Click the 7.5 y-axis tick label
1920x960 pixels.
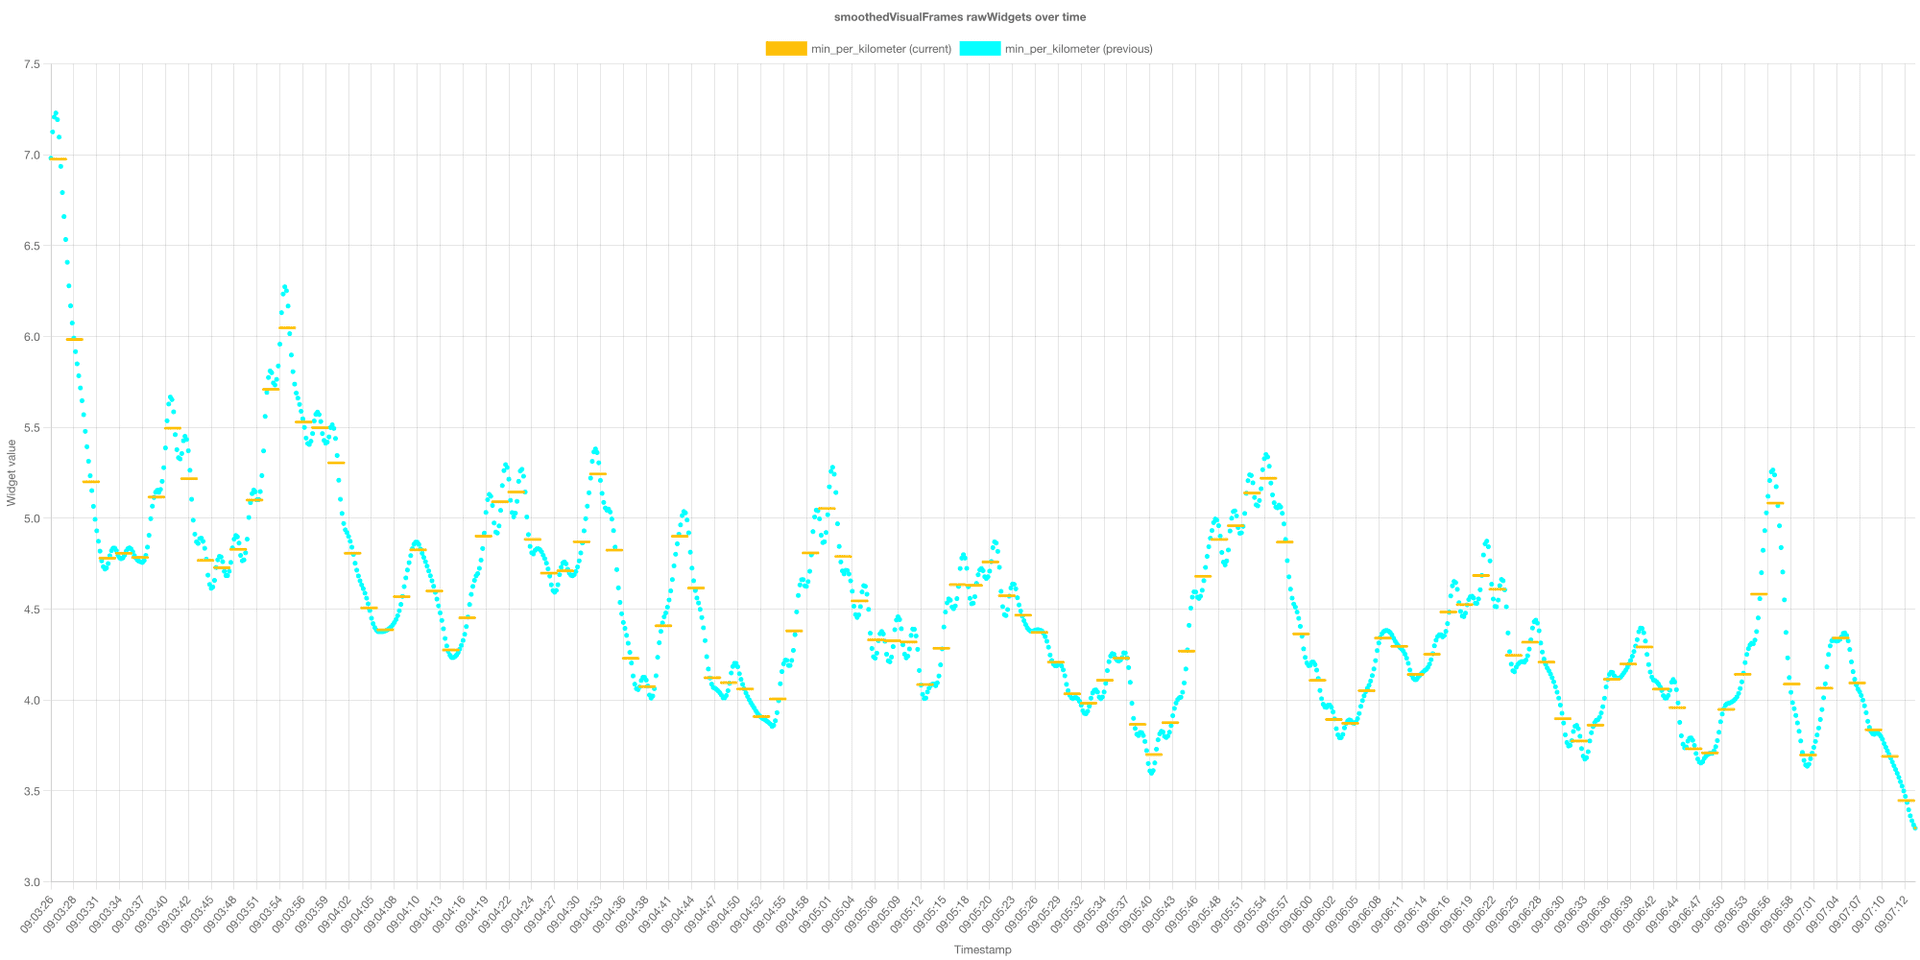pos(33,64)
